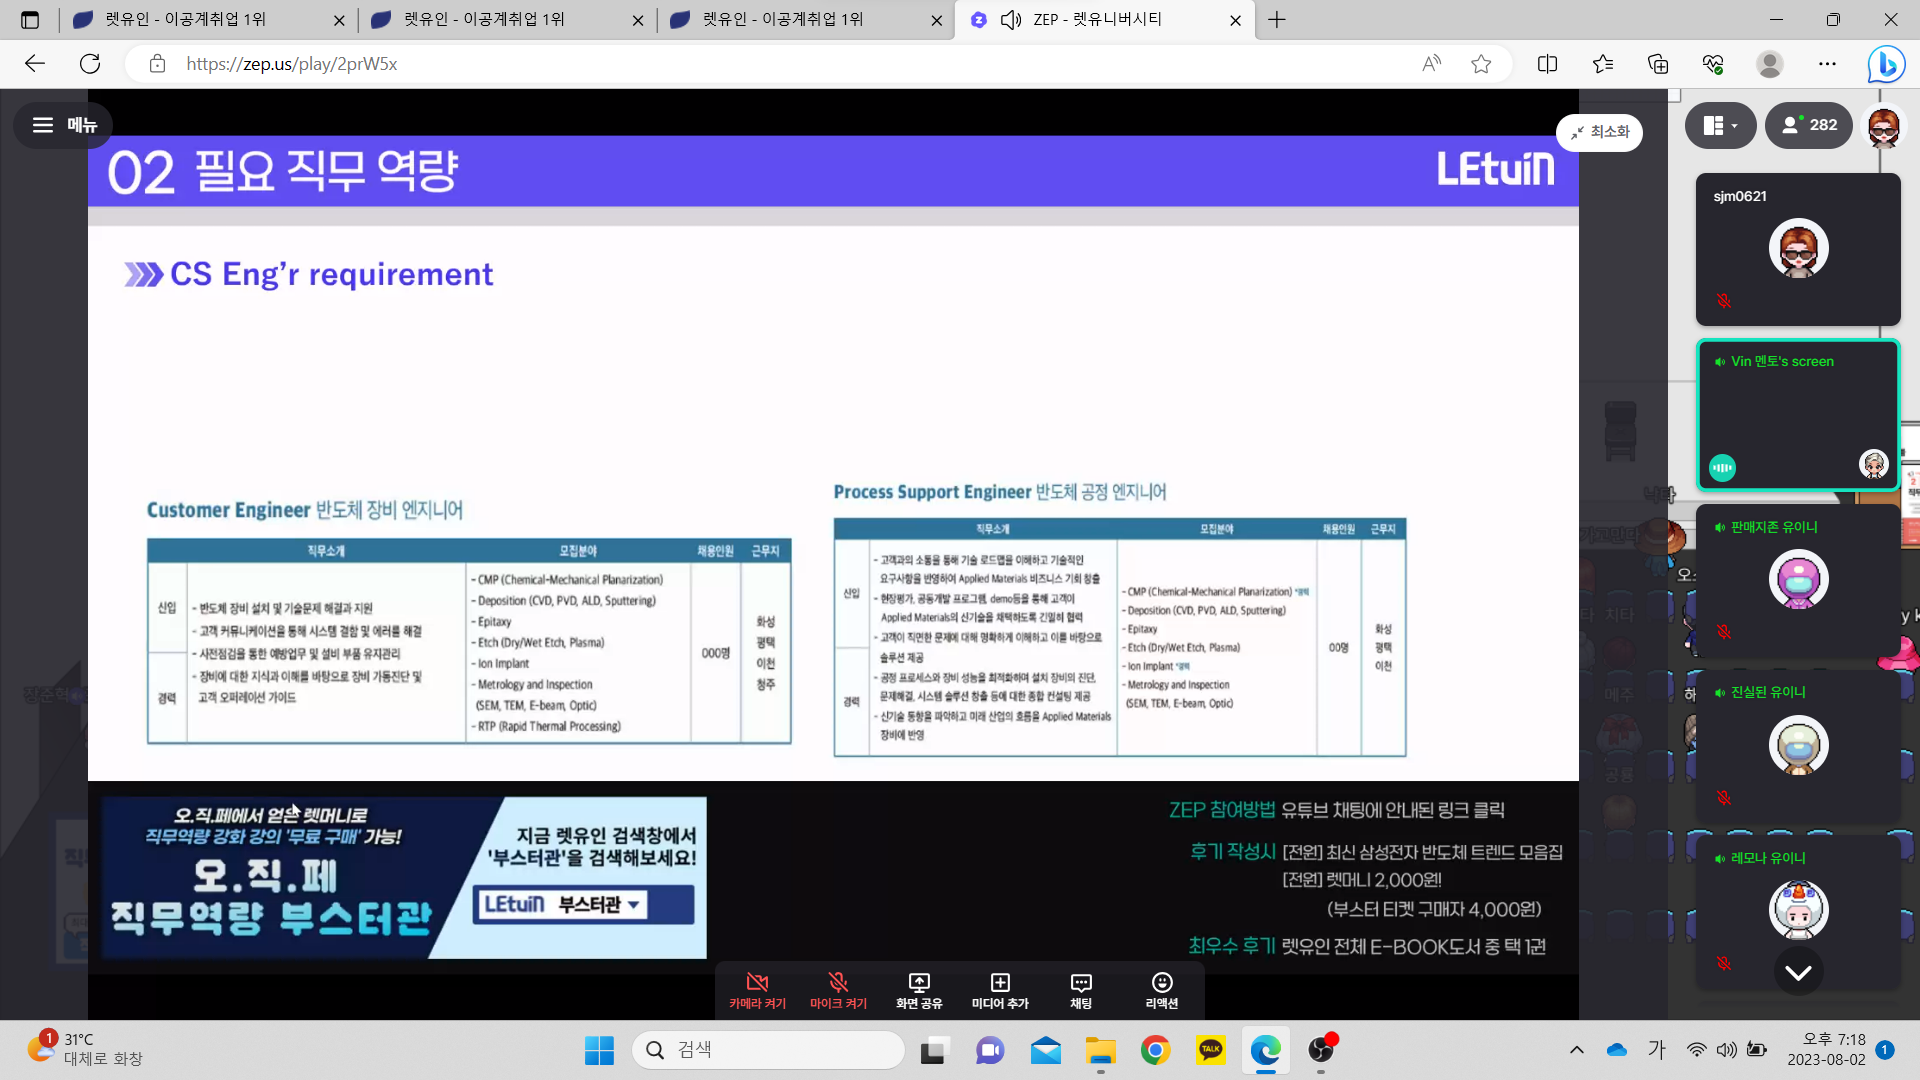Viewport: 1920px width, 1080px height.
Task: Click the split screen icon in browser toolbar
Action: (x=1547, y=64)
